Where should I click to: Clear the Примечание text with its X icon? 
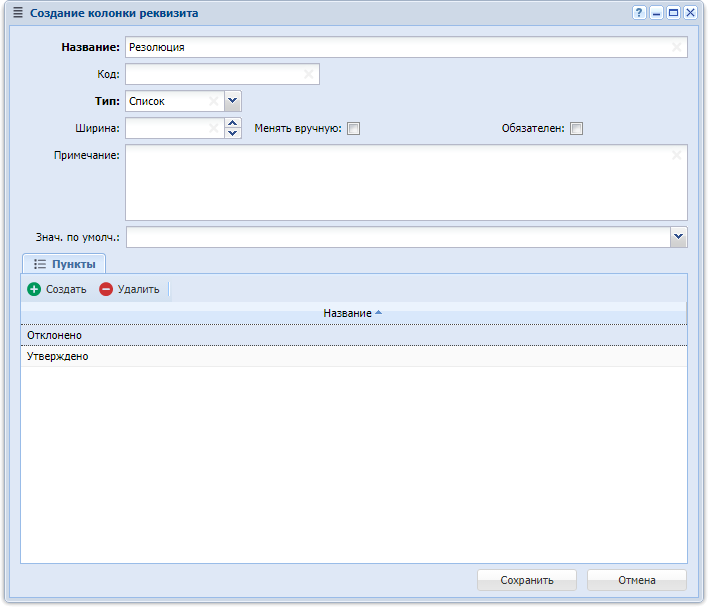676,155
